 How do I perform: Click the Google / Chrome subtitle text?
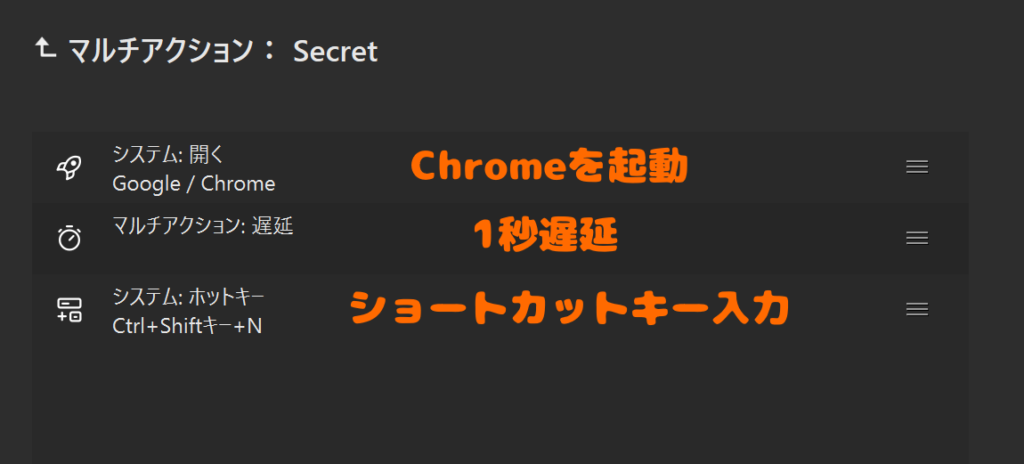193,184
